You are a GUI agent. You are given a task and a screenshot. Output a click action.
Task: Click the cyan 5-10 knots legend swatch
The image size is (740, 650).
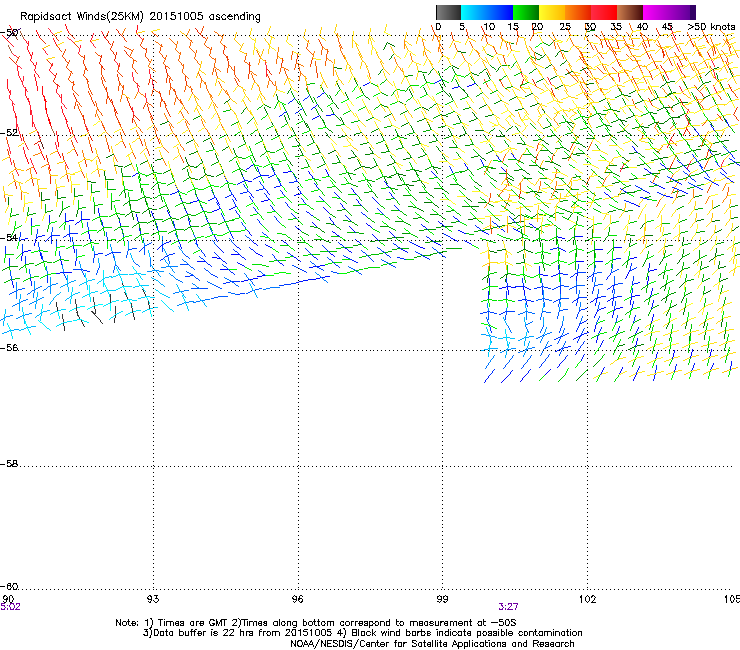click(x=474, y=12)
